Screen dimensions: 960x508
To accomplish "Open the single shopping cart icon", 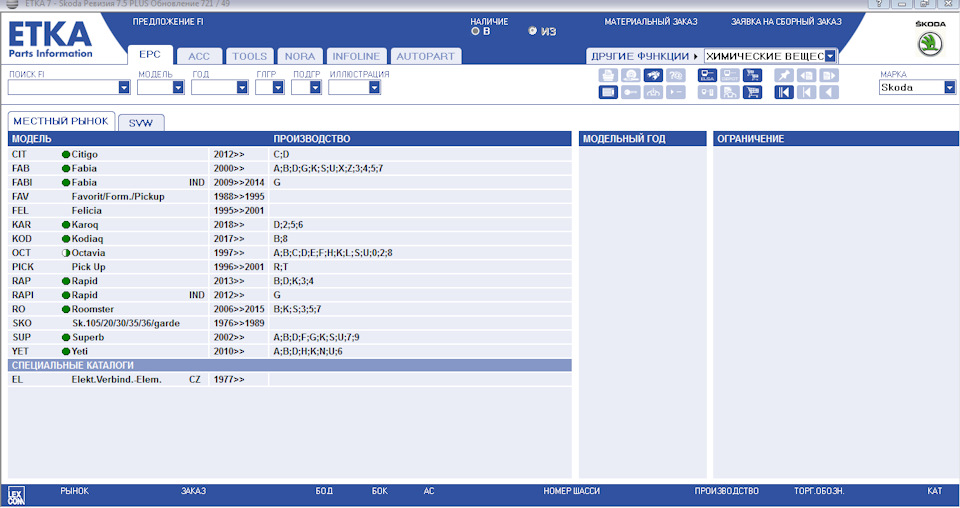I will tap(752, 92).
